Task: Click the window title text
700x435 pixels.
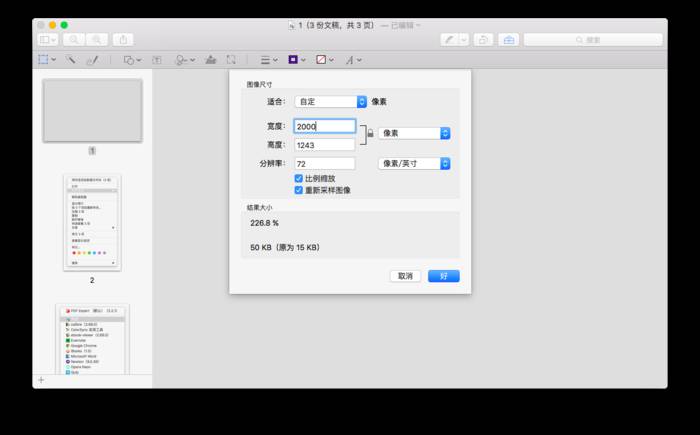Action: click(336, 25)
